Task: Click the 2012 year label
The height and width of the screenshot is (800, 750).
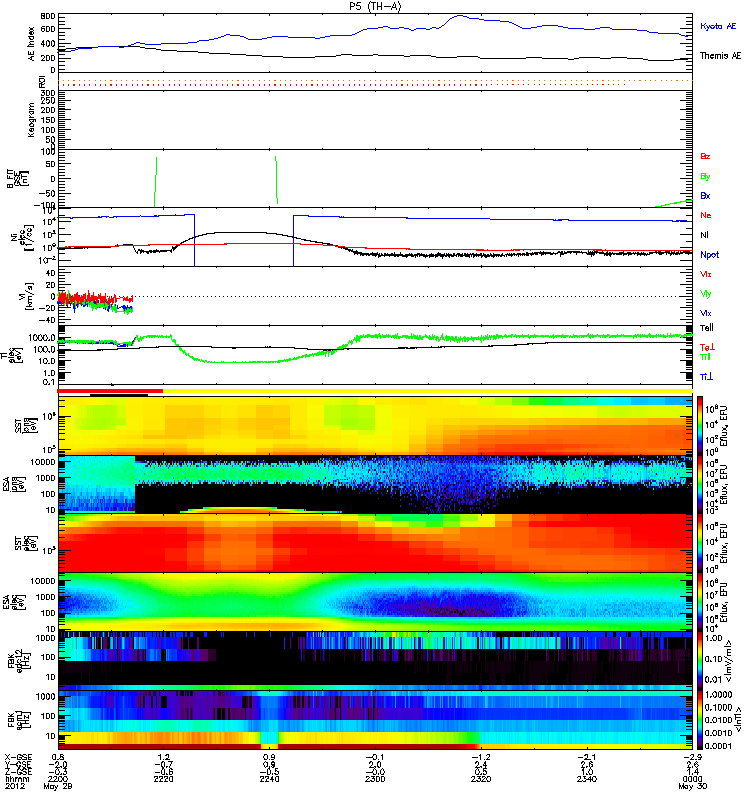Action: coord(15,786)
